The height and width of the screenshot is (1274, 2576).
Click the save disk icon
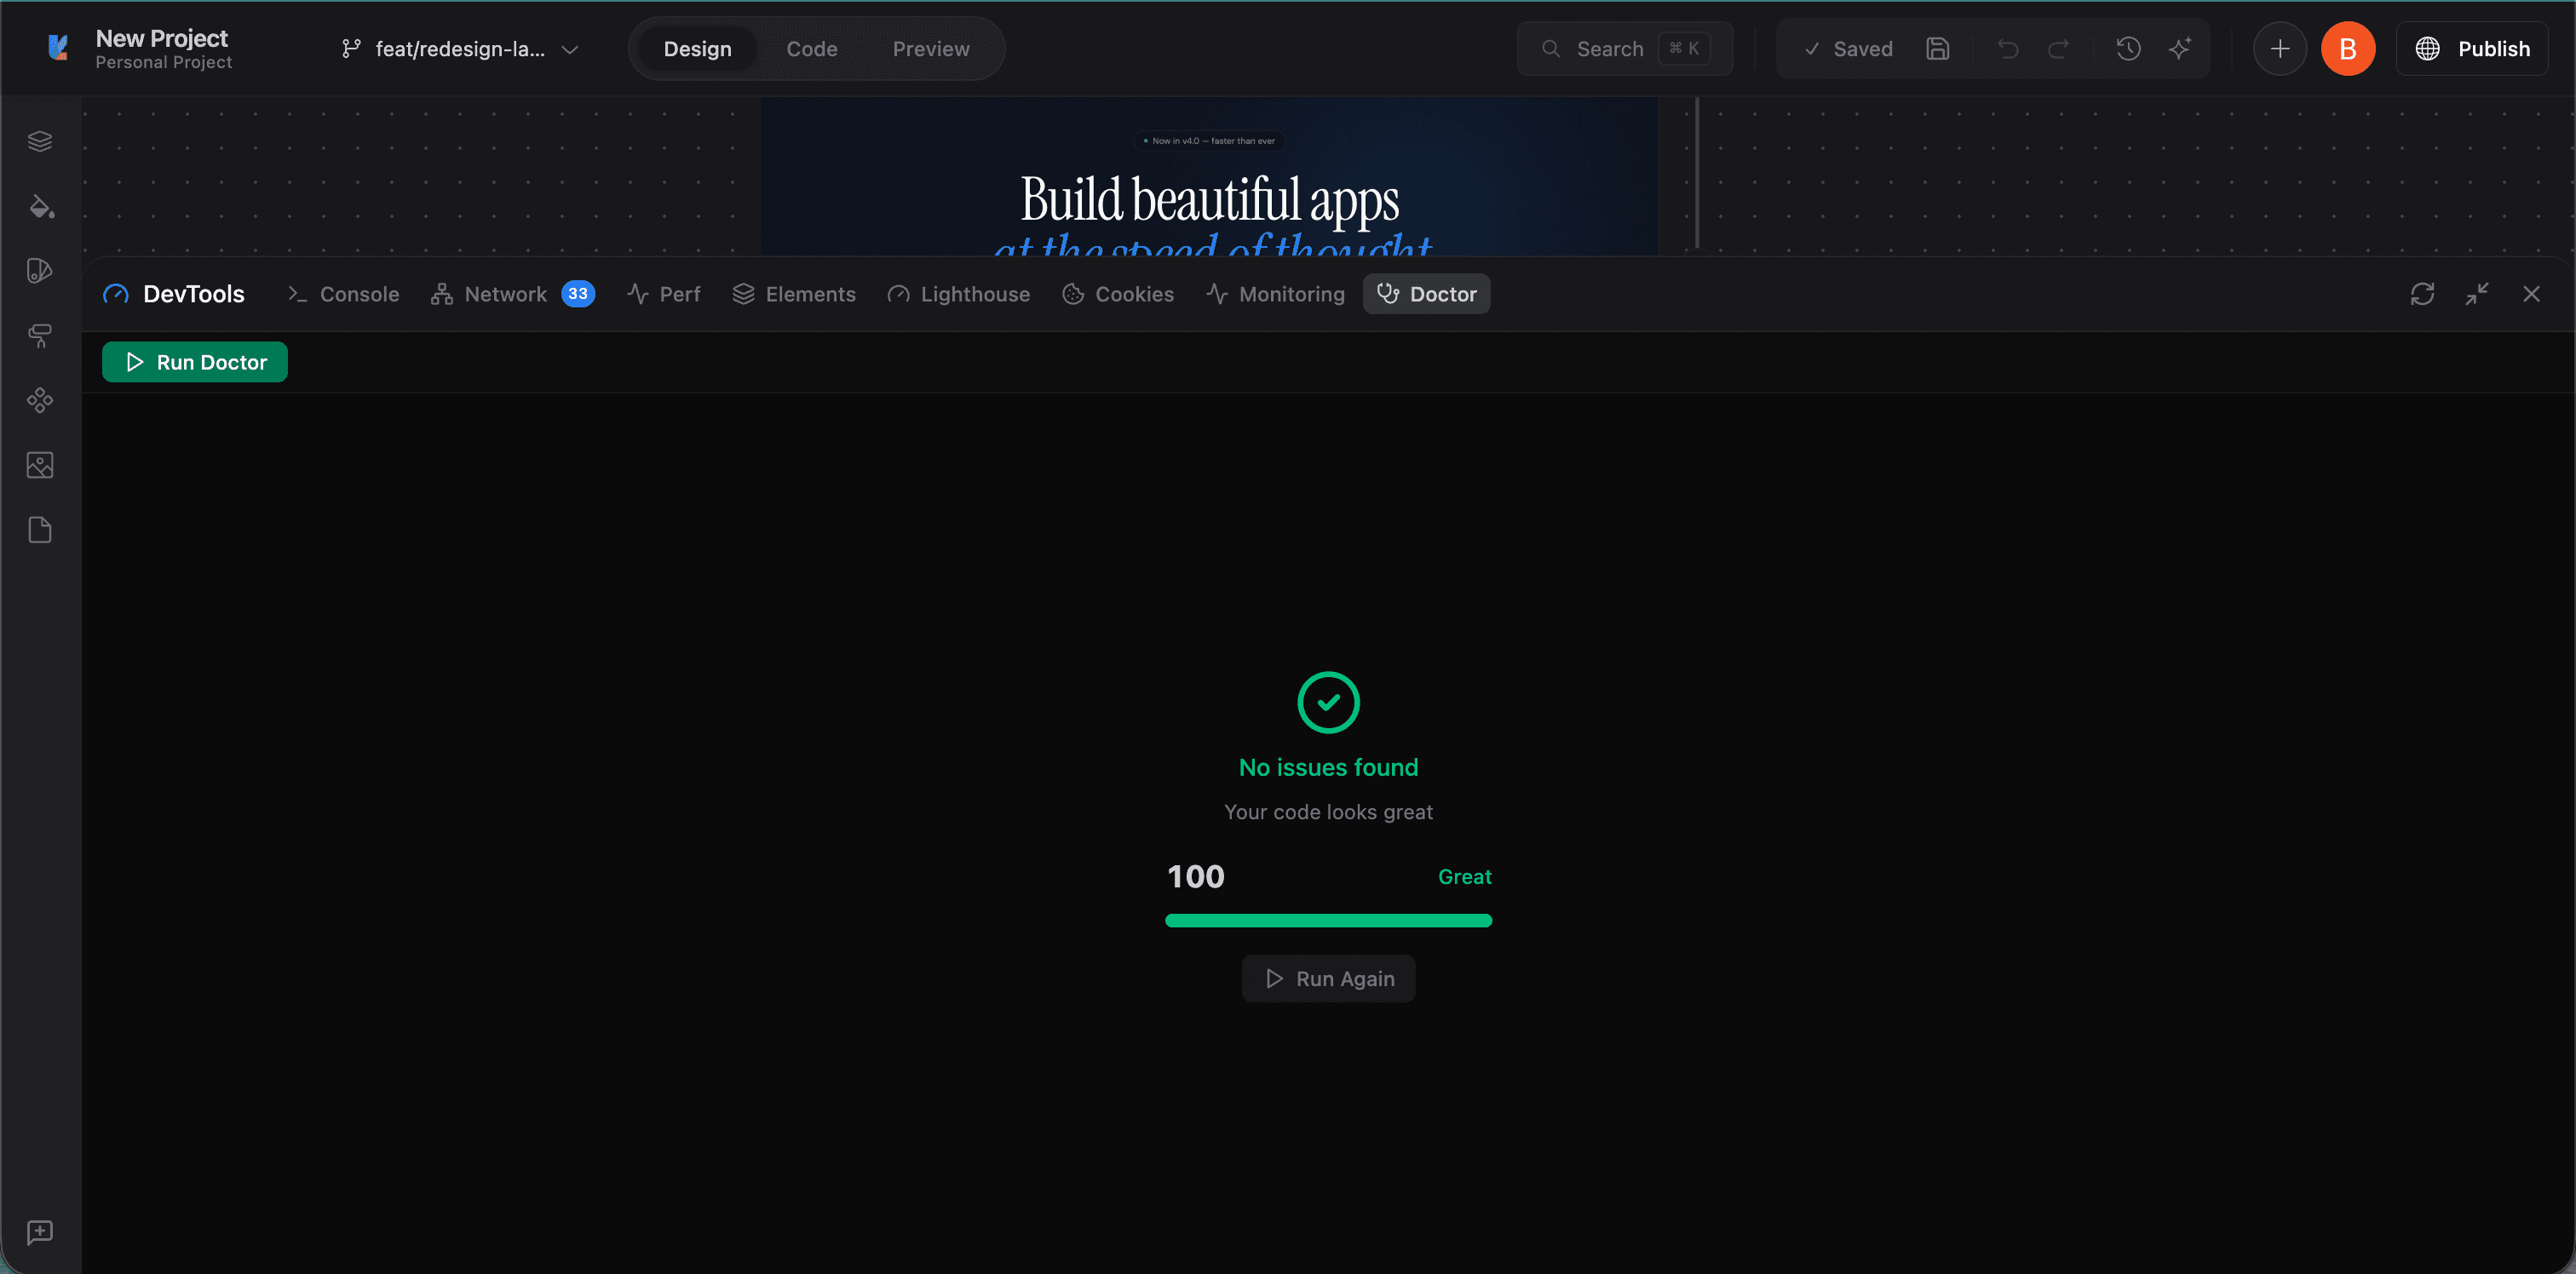(x=1938, y=48)
